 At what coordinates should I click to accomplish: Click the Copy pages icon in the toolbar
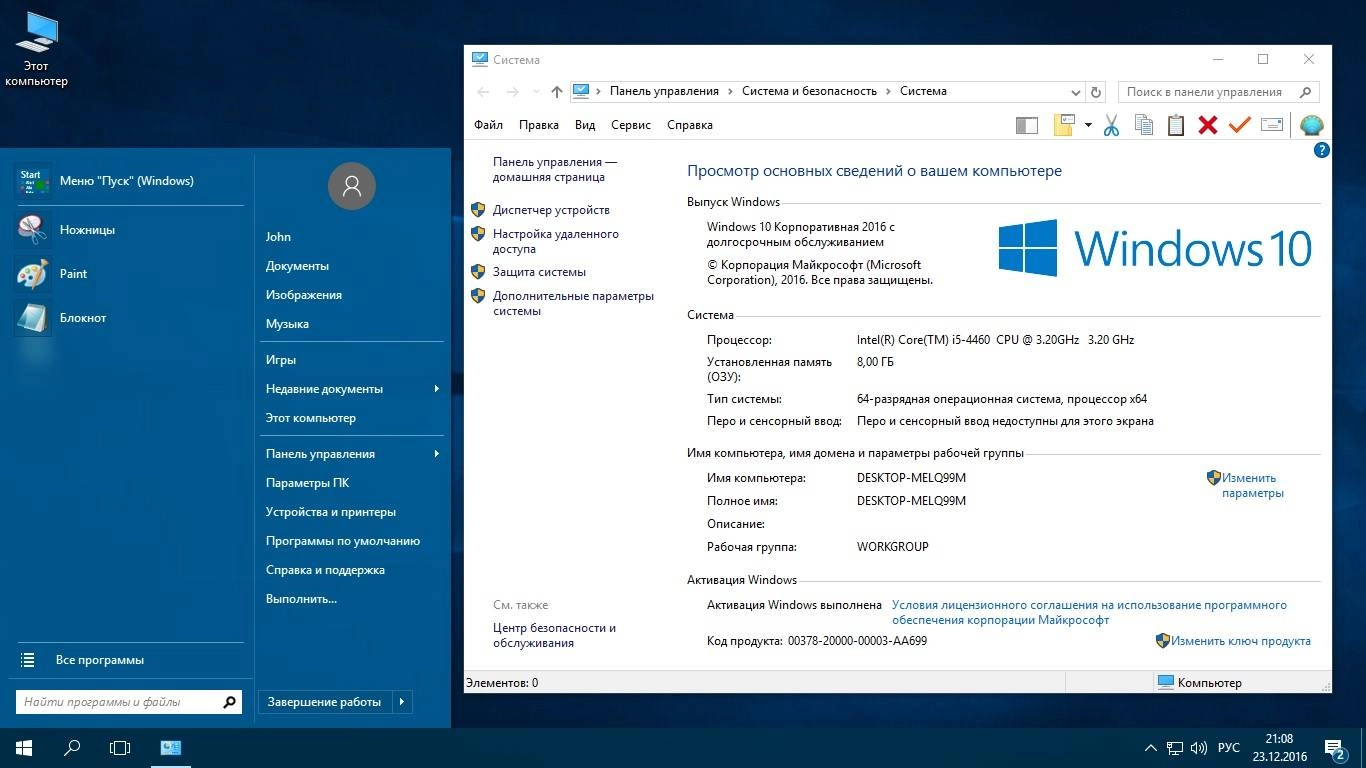[1144, 125]
